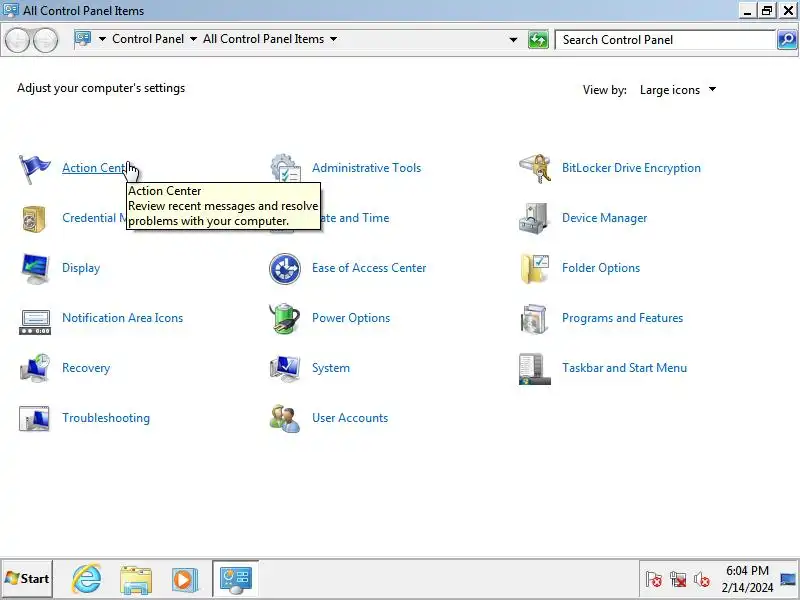800x600 pixels.
Task: Click the network status tray icon
Action: tap(678, 579)
